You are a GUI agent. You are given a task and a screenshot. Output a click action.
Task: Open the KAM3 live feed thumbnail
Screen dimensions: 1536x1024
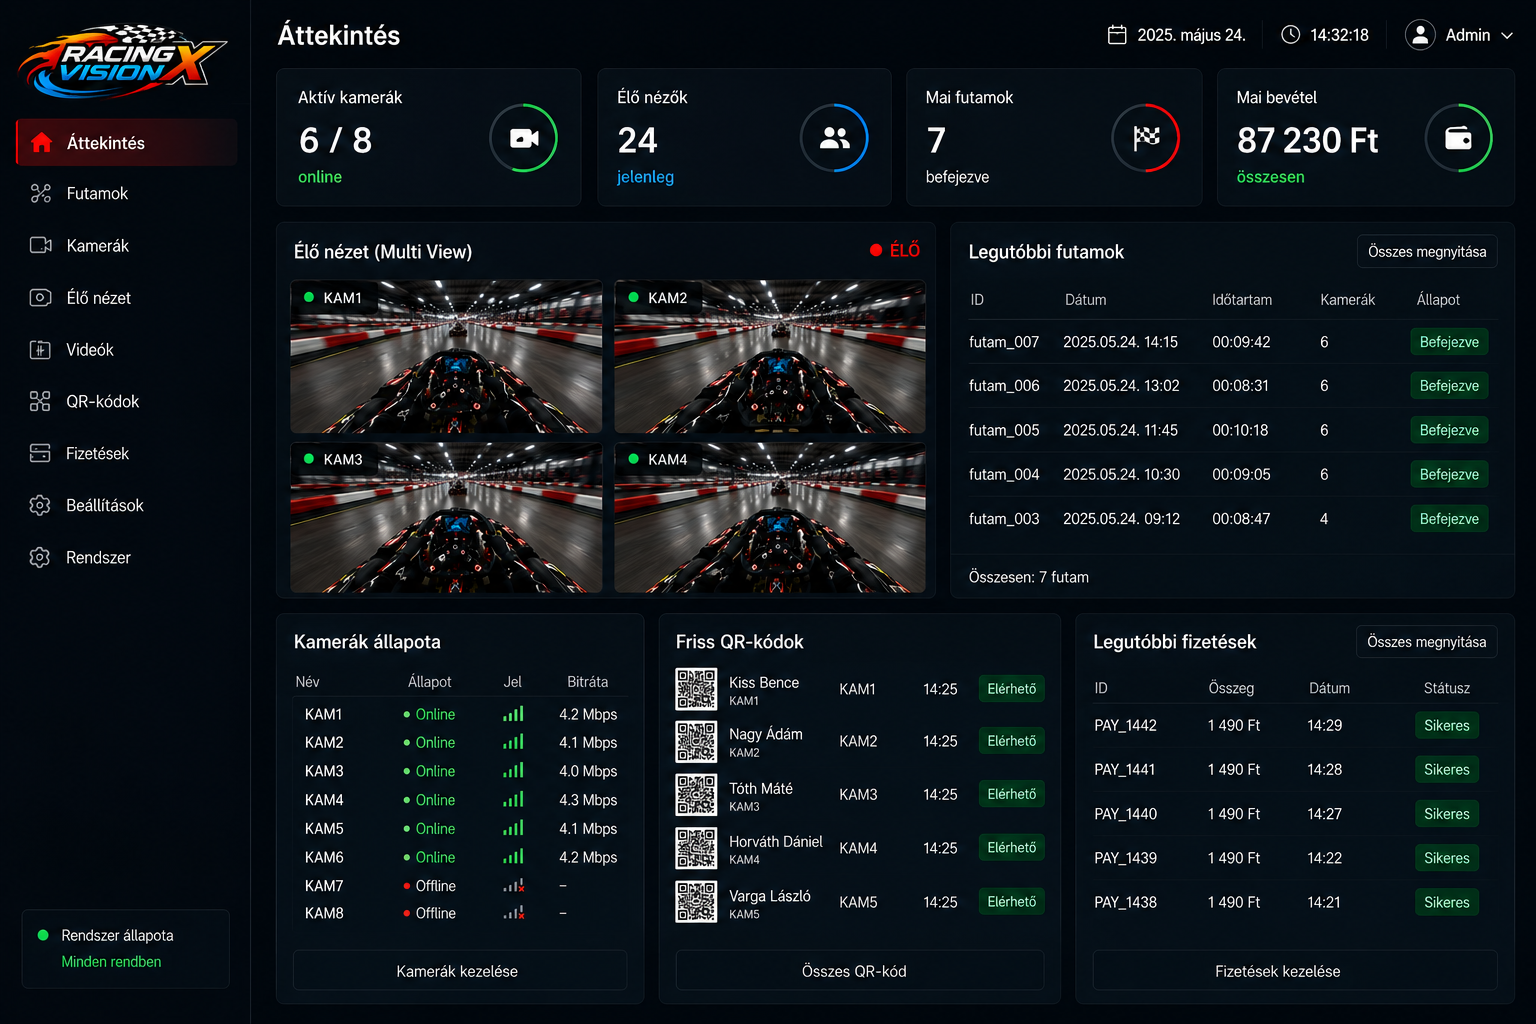[446, 518]
